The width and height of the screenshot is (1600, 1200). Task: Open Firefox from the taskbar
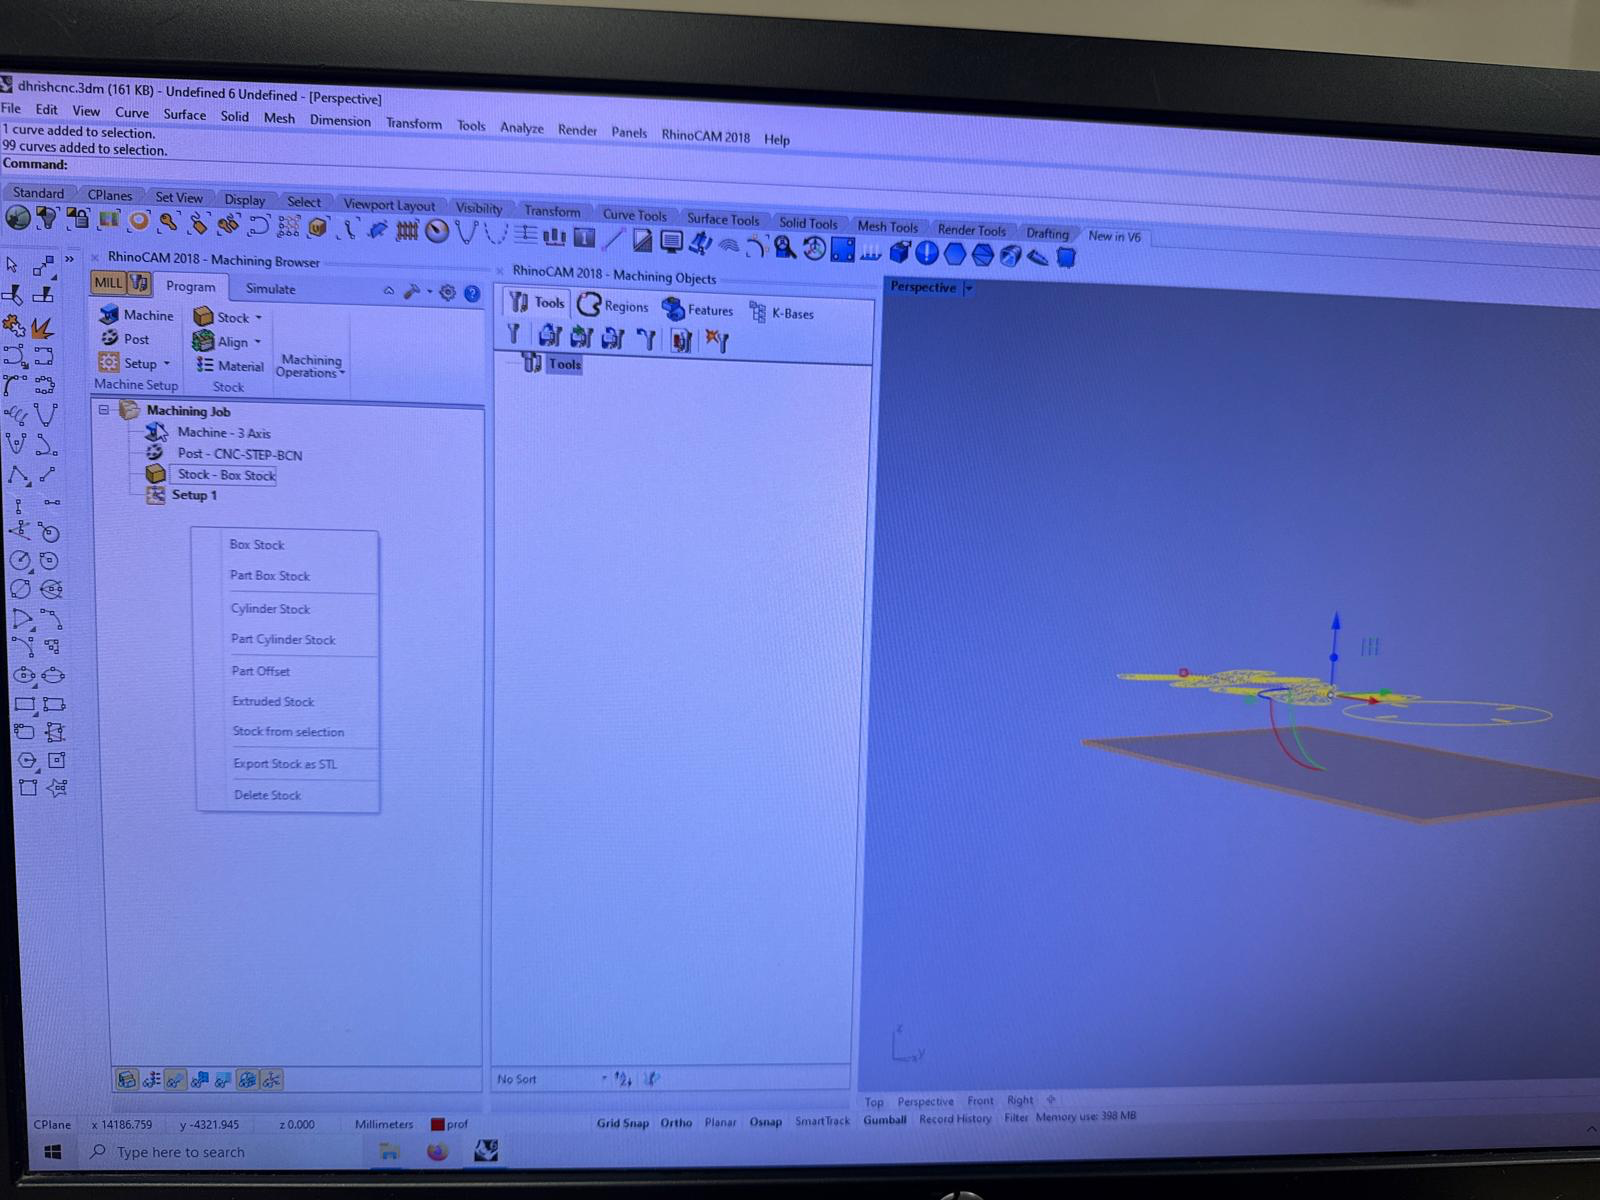pyautogui.click(x=438, y=1152)
